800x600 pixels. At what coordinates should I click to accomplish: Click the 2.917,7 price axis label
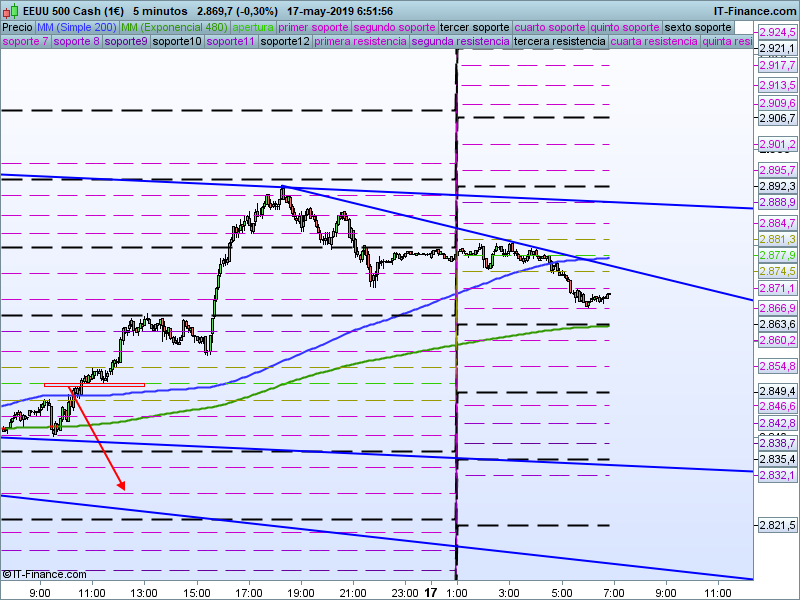click(777, 65)
